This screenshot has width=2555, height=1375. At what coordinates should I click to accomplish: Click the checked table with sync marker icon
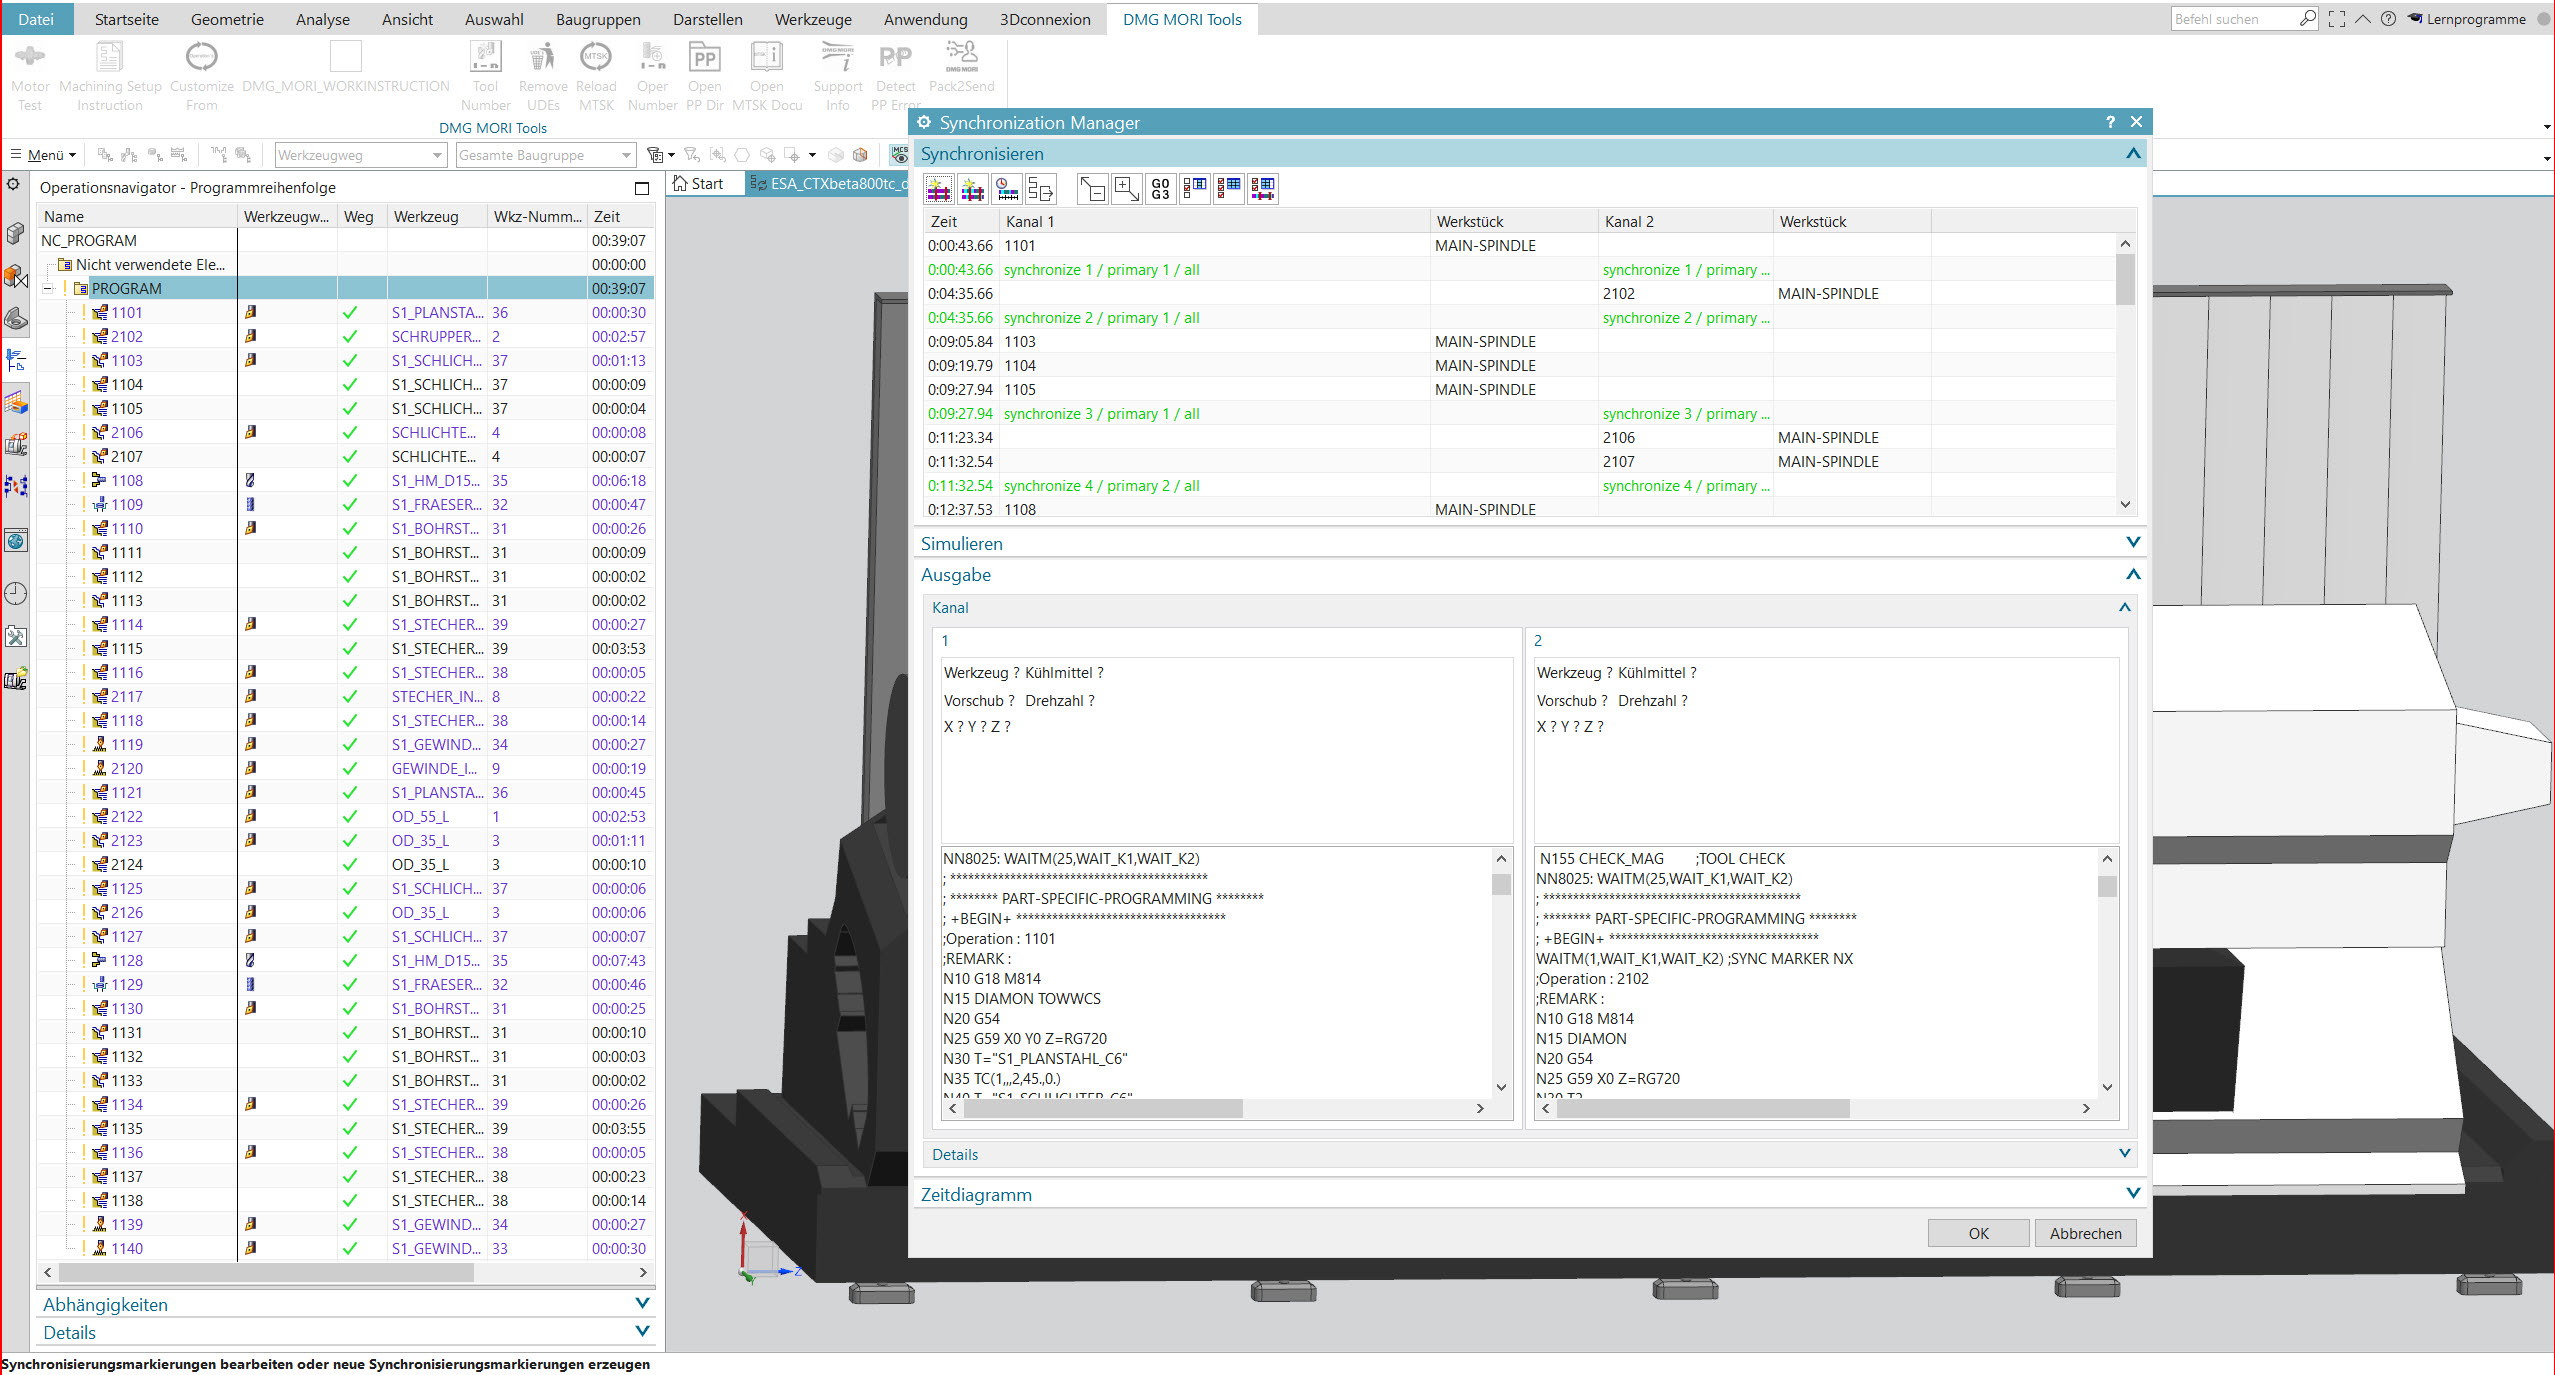(x=1263, y=188)
